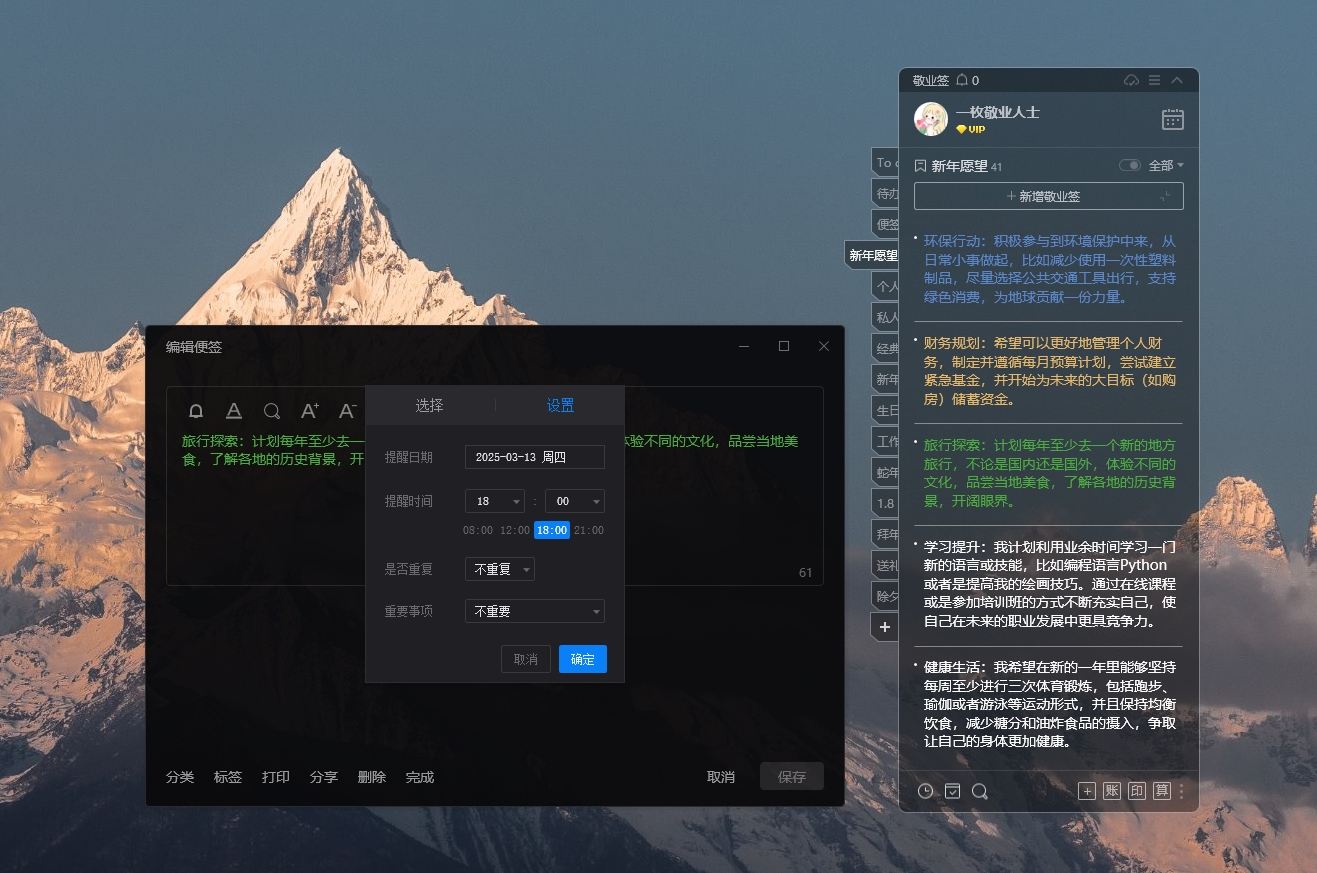The width and height of the screenshot is (1317, 873).
Task: Click the boxed plus icon at sidebar bottom
Action: pos(1087,791)
